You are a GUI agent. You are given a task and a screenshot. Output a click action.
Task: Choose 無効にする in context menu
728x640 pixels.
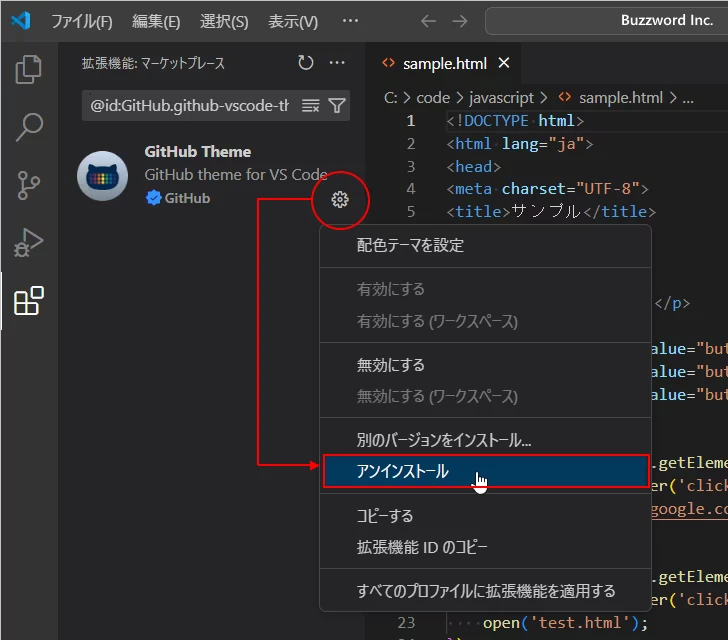485,365
